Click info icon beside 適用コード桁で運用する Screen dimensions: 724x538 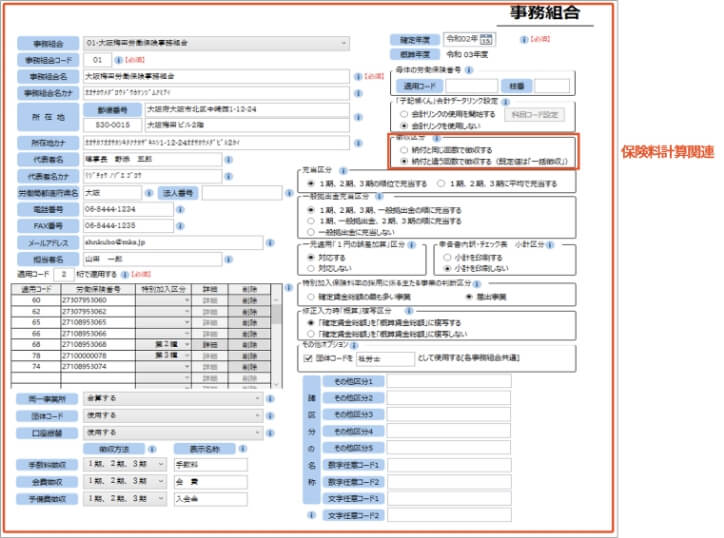pyautogui.click(x=125, y=275)
